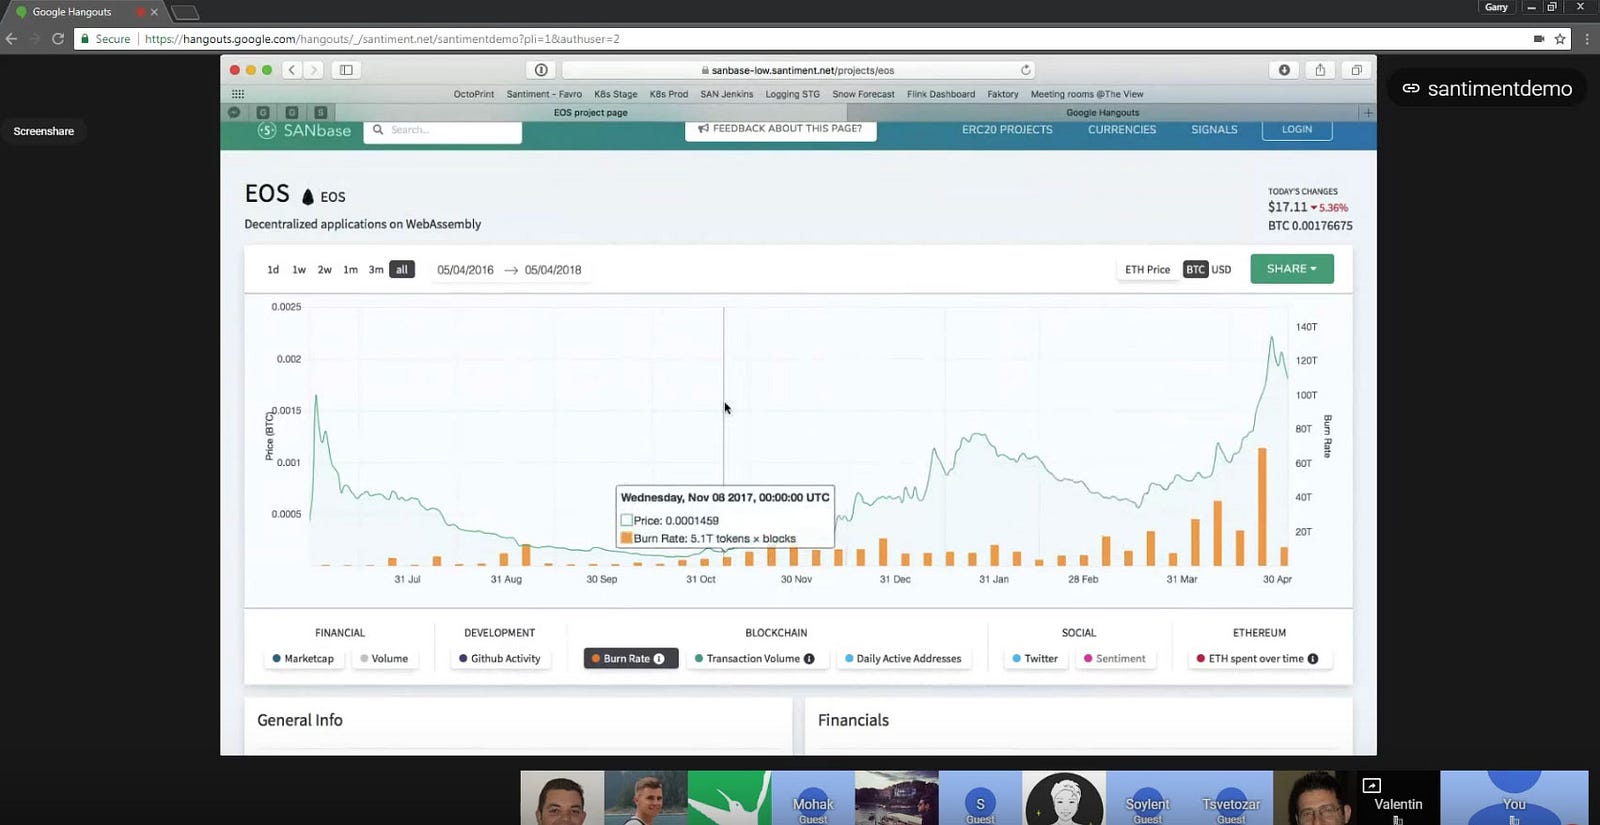Select Mohak's participant thumbnail
Screen dimensions: 1600x825
pos(813,797)
